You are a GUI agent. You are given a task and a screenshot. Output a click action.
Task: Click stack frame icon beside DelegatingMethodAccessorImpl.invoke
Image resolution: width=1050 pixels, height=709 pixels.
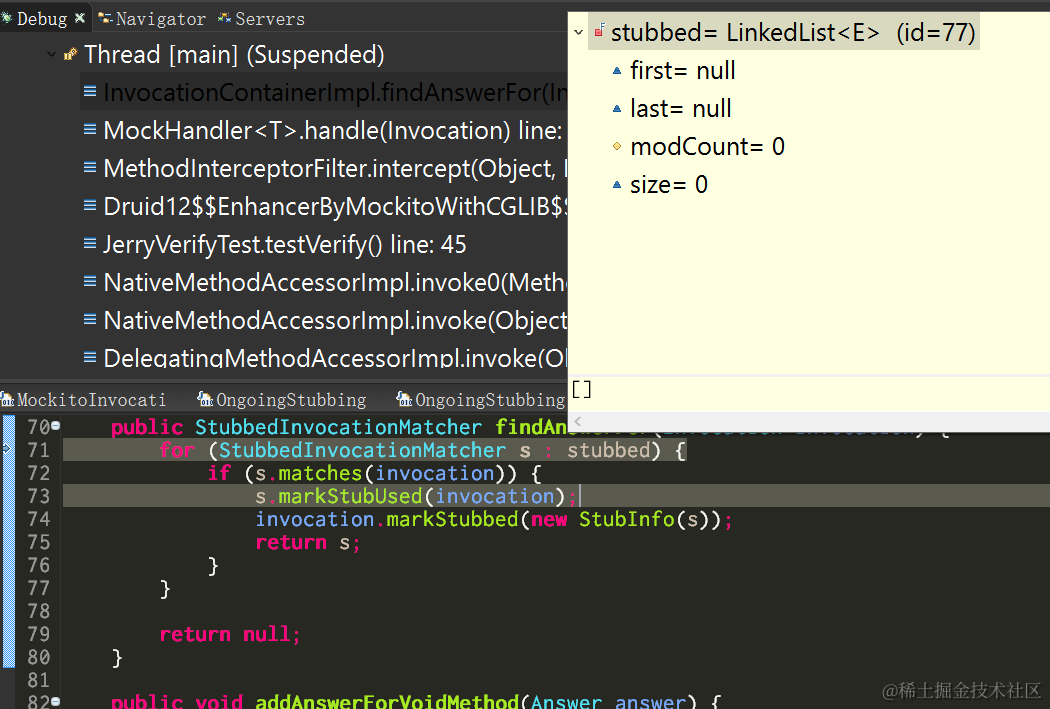tap(90, 358)
